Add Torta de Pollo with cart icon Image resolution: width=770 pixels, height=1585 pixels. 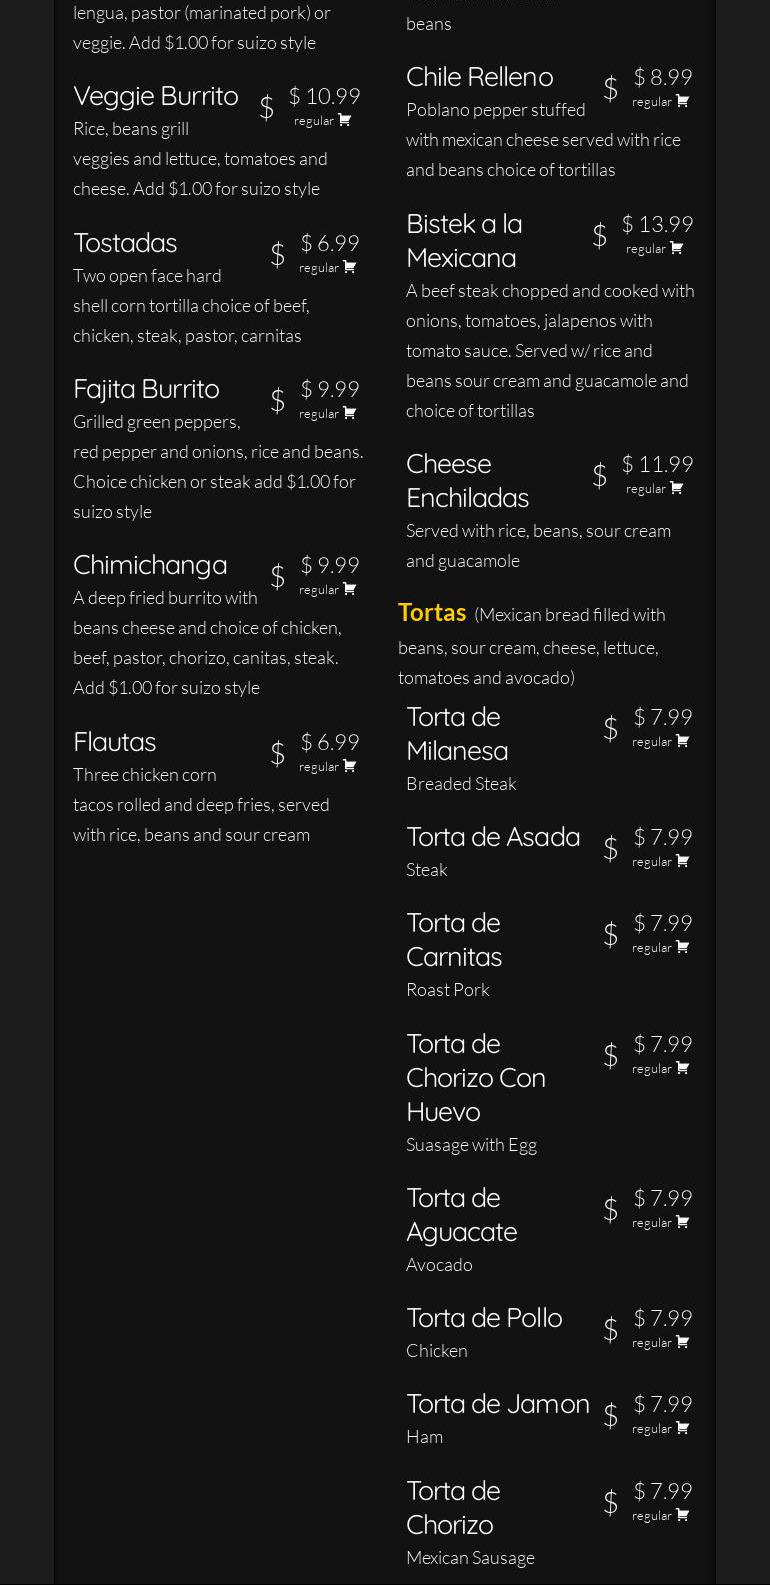point(683,1342)
